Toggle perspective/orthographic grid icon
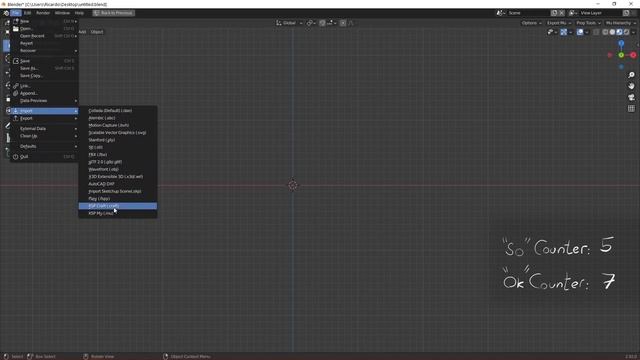Viewport: 640px width, 360px height. tap(631, 108)
